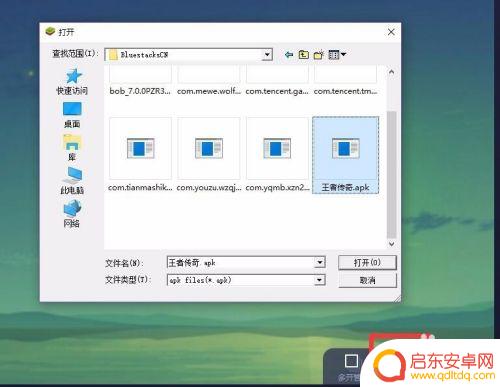Select the com.youzu.wzqj... apk file thumbnail

(209, 148)
